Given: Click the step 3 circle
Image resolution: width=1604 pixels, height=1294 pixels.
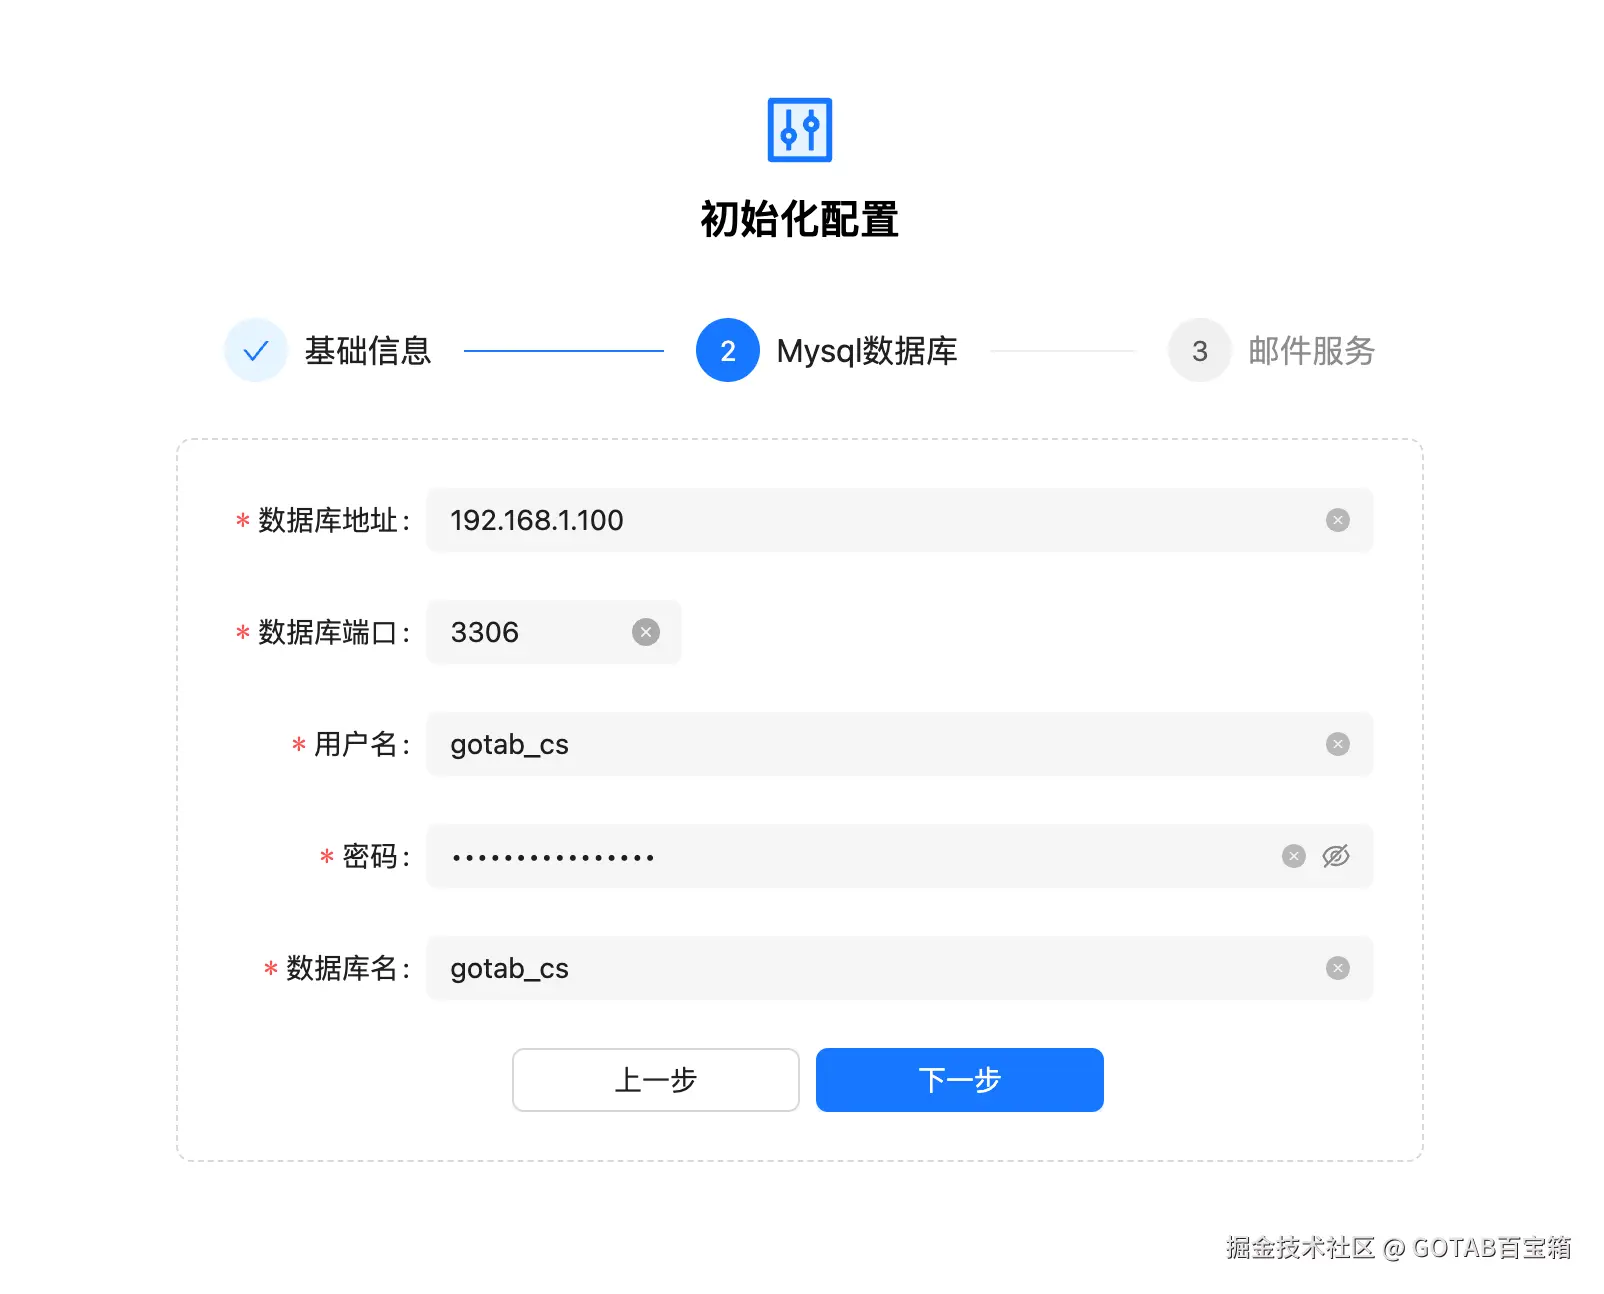Looking at the screenshot, I should pyautogui.click(x=1200, y=351).
